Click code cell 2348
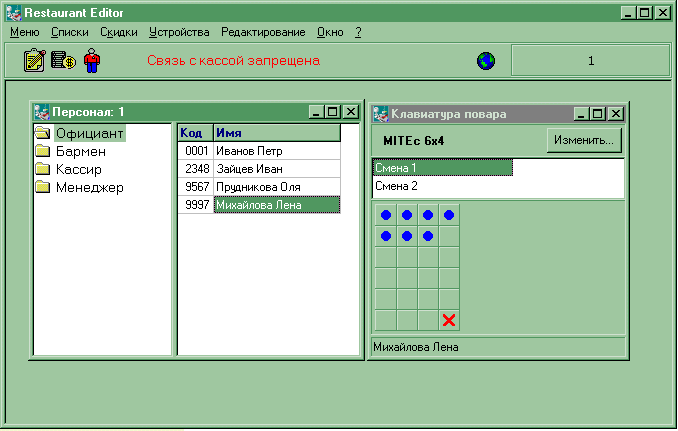Viewport: 678px width, 431px height. point(196,169)
